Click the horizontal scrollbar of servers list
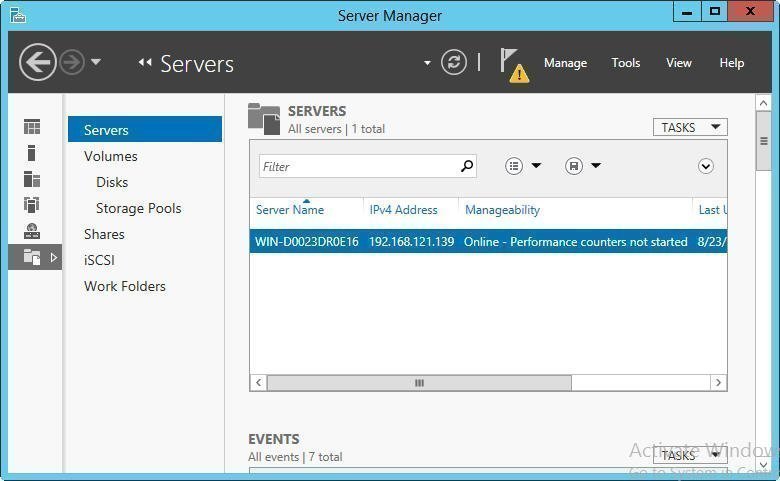This screenshot has height=481, width=780. (x=419, y=383)
